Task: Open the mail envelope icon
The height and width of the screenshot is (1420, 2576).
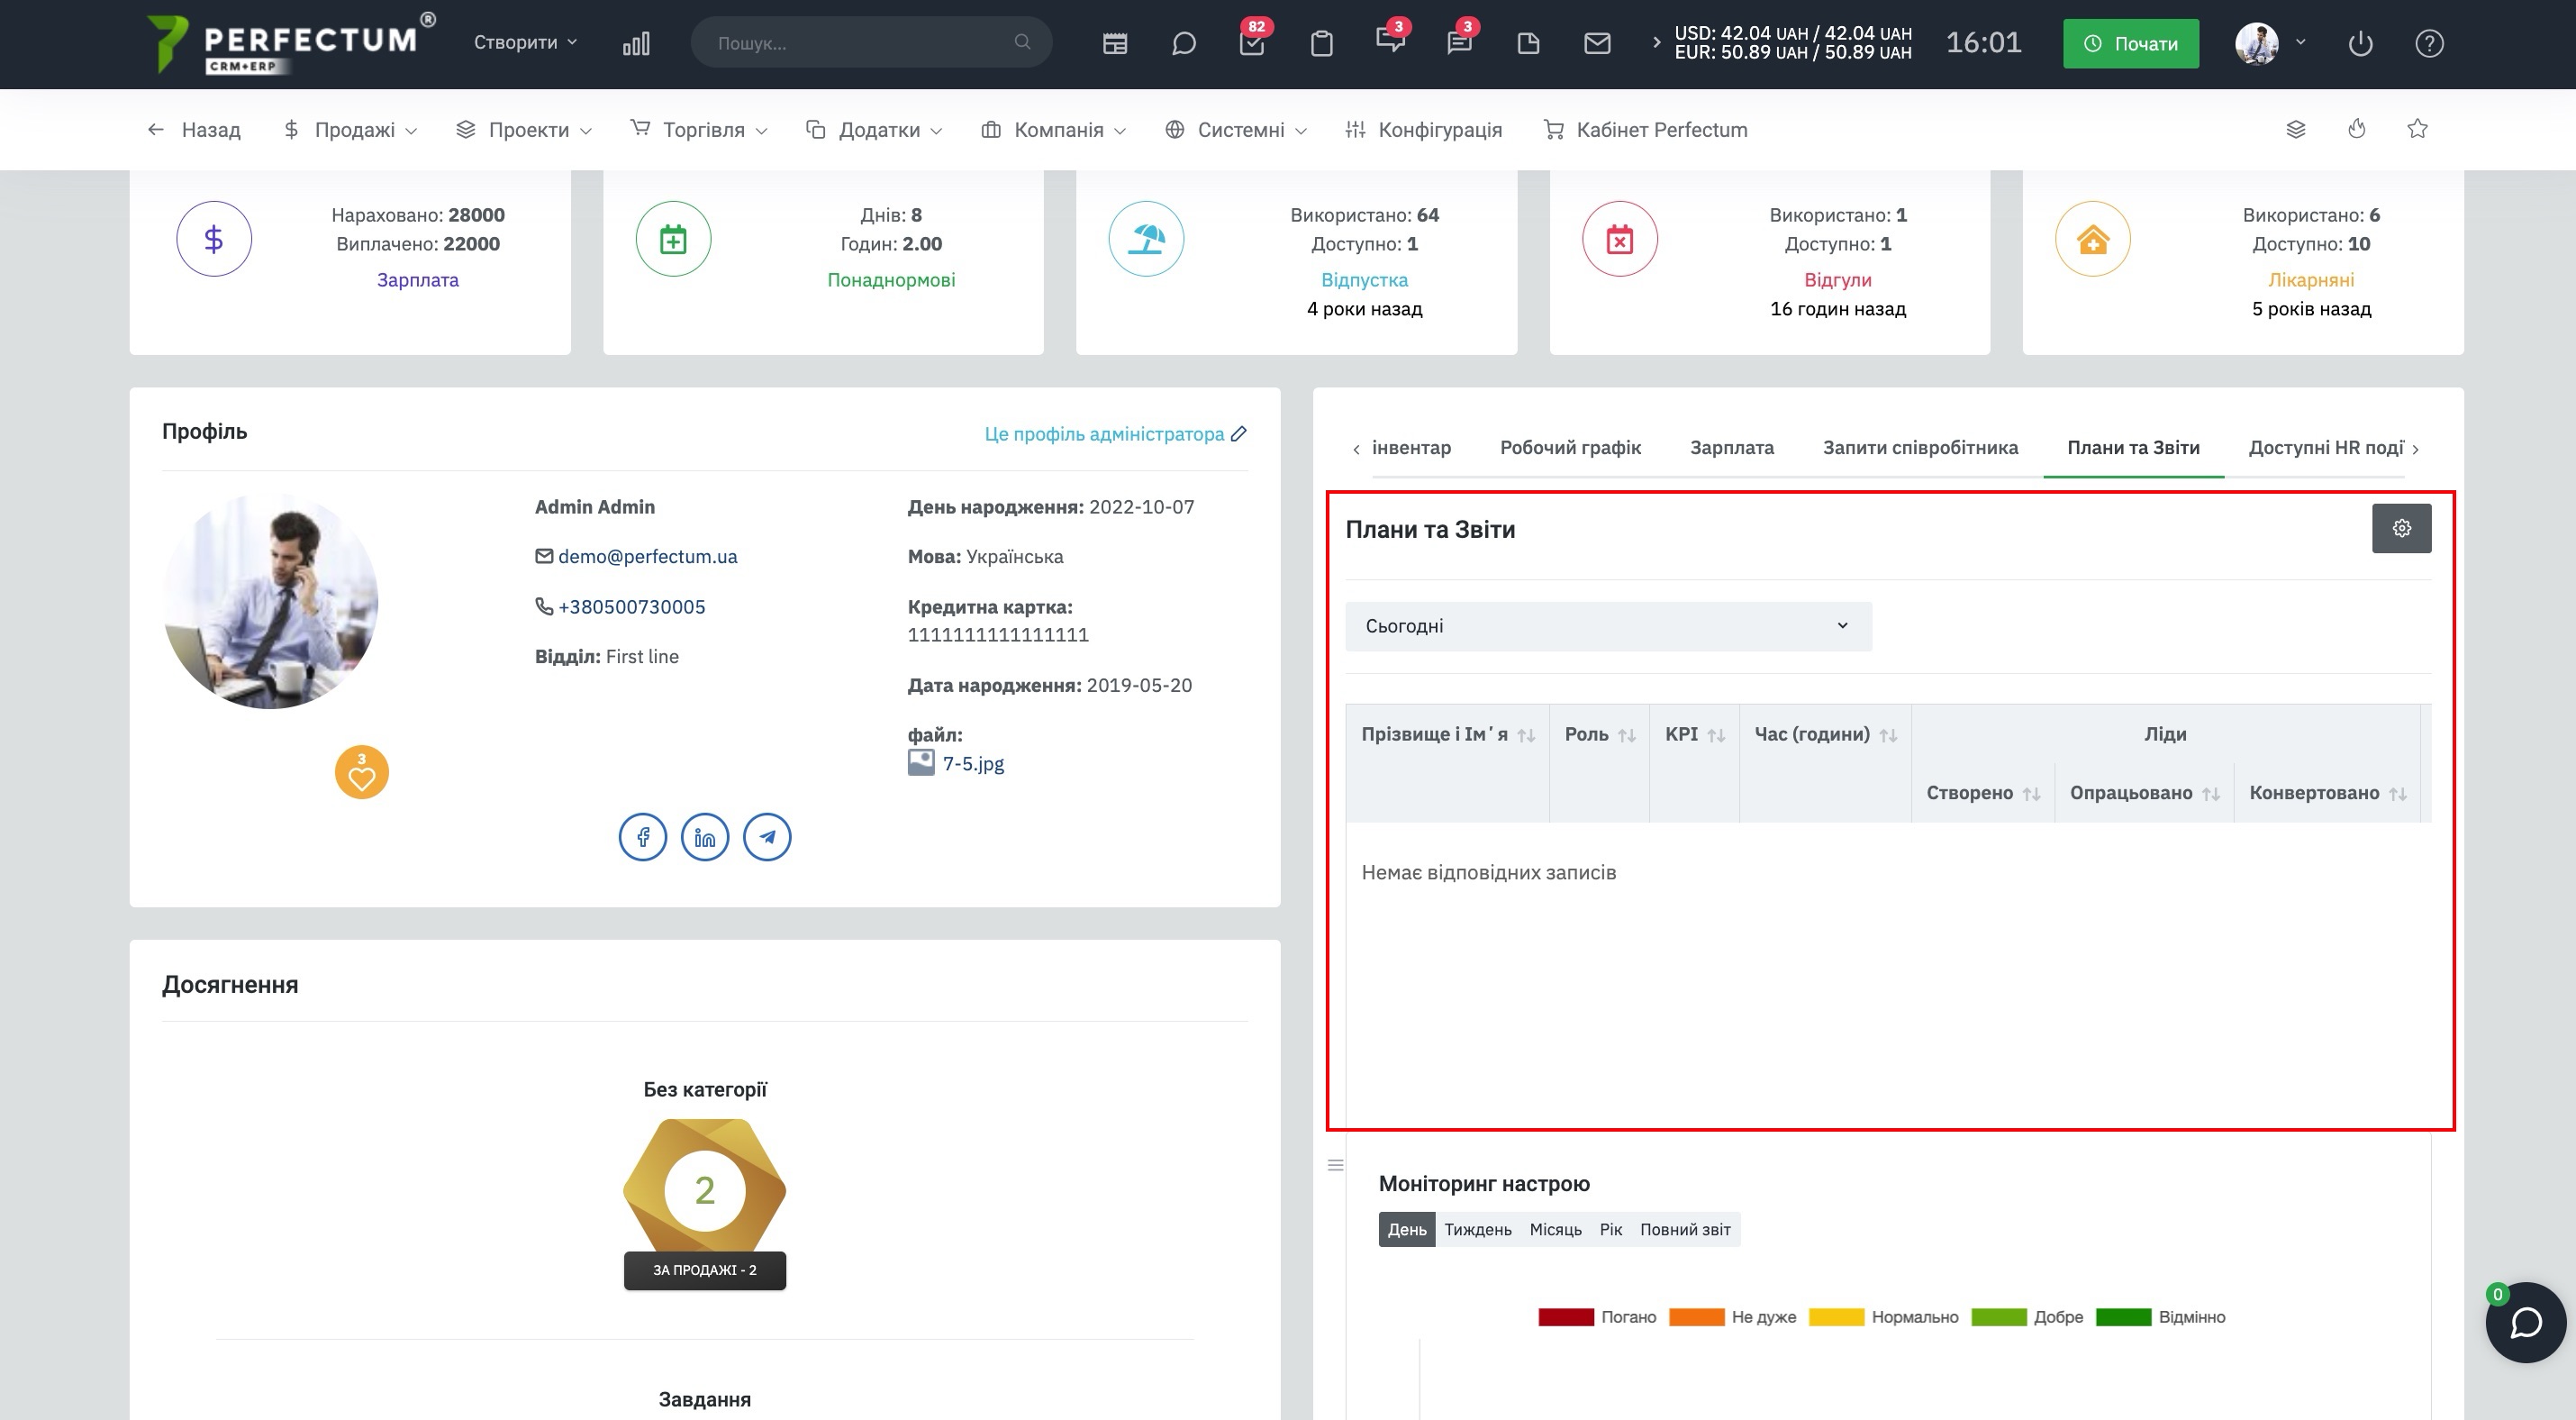Action: [1597, 43]
